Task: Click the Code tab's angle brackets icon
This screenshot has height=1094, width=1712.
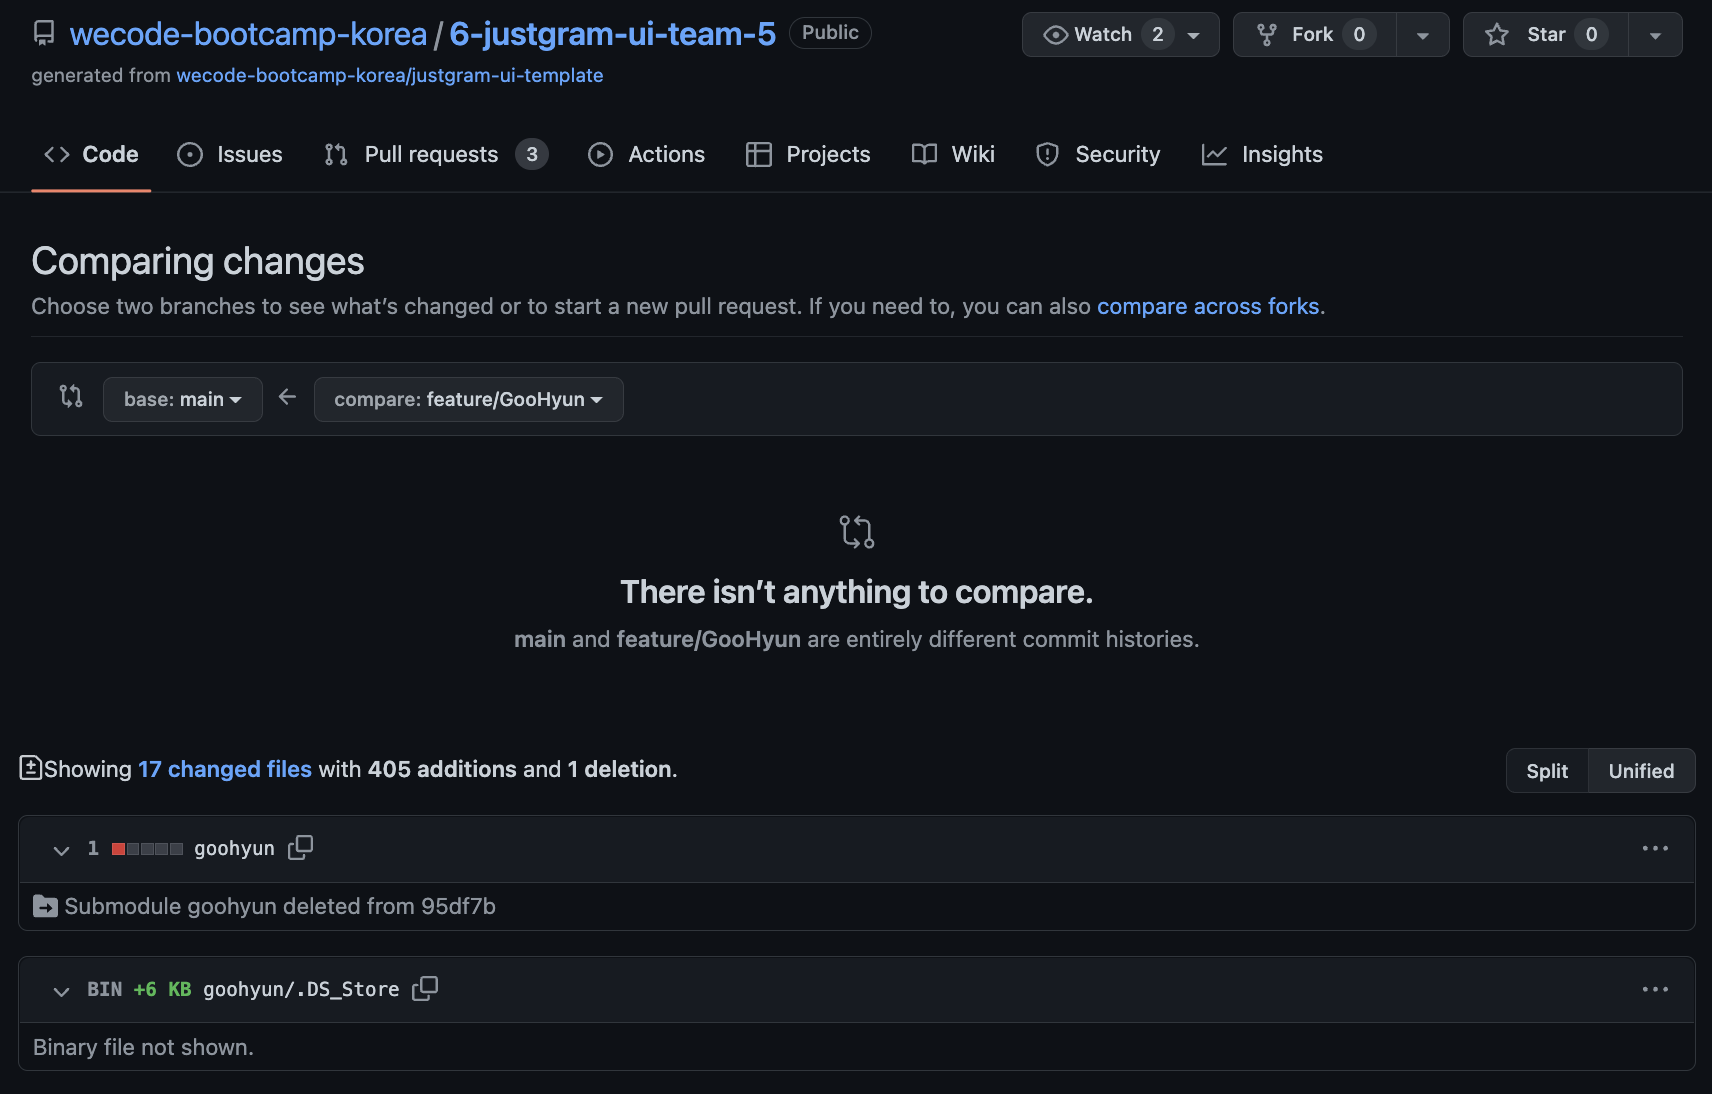Action: (x=56, y=154)
